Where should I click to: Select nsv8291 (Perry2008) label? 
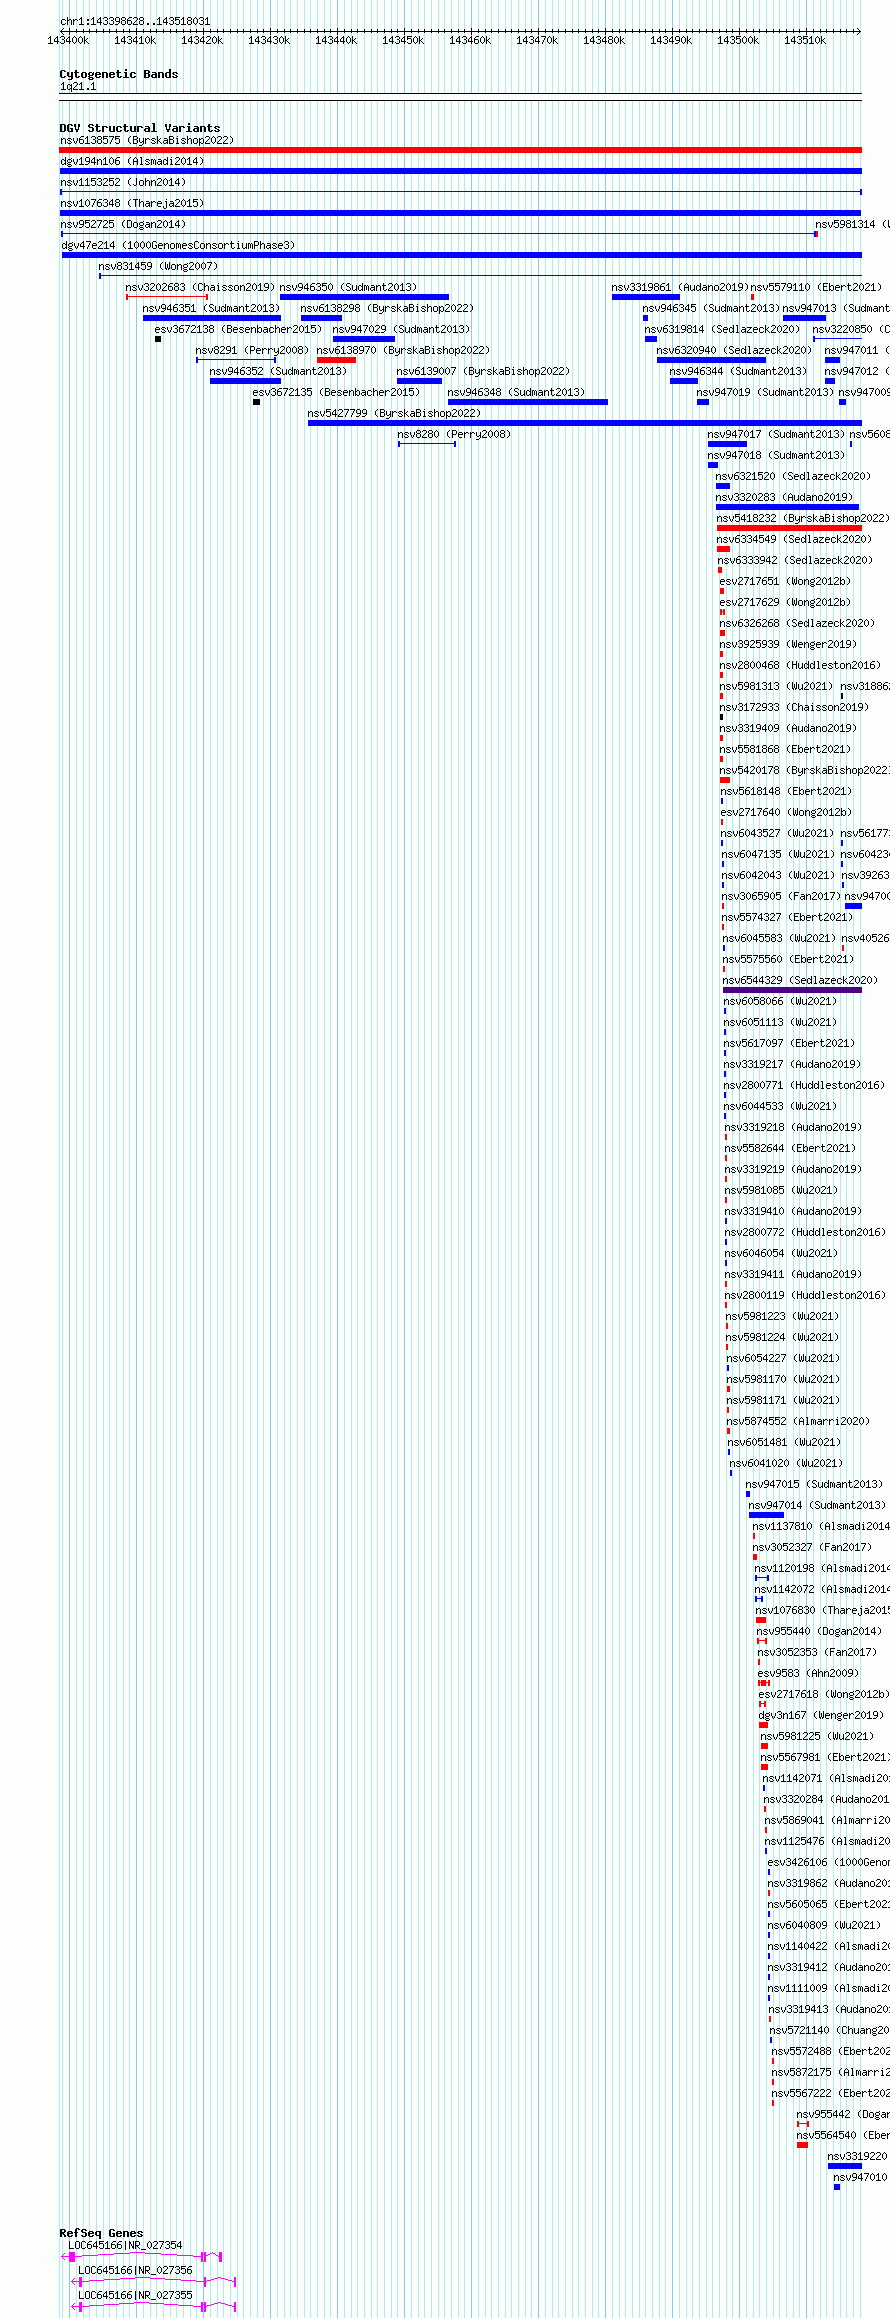click(252, 350)
